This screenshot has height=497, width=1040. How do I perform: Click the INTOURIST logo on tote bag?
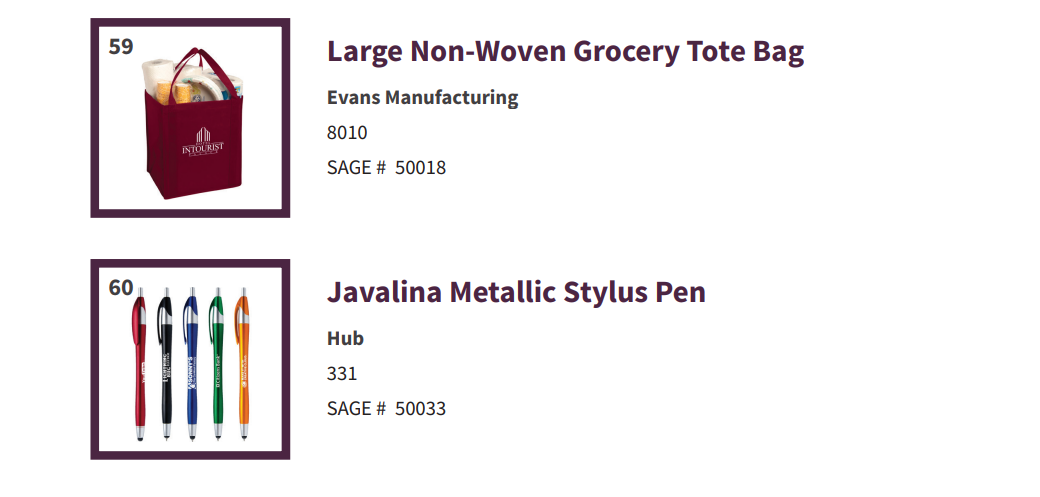pyautogui.click(x=203, y=142)
